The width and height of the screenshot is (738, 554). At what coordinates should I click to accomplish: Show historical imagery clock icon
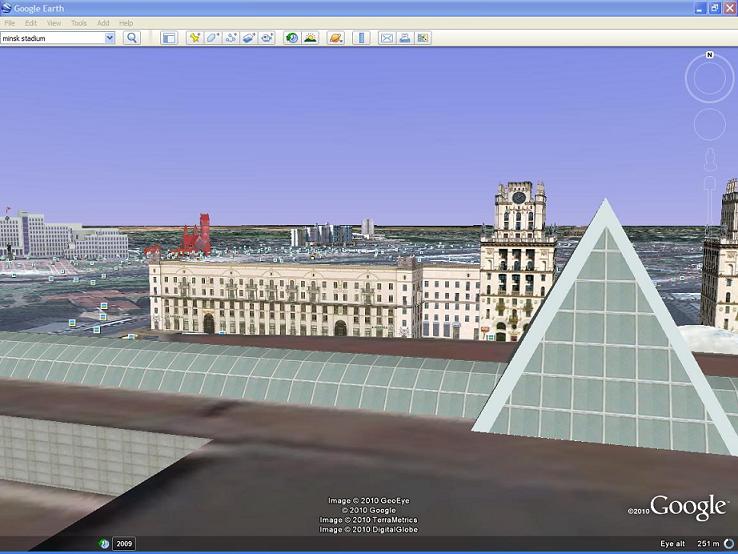click(292, 38)
